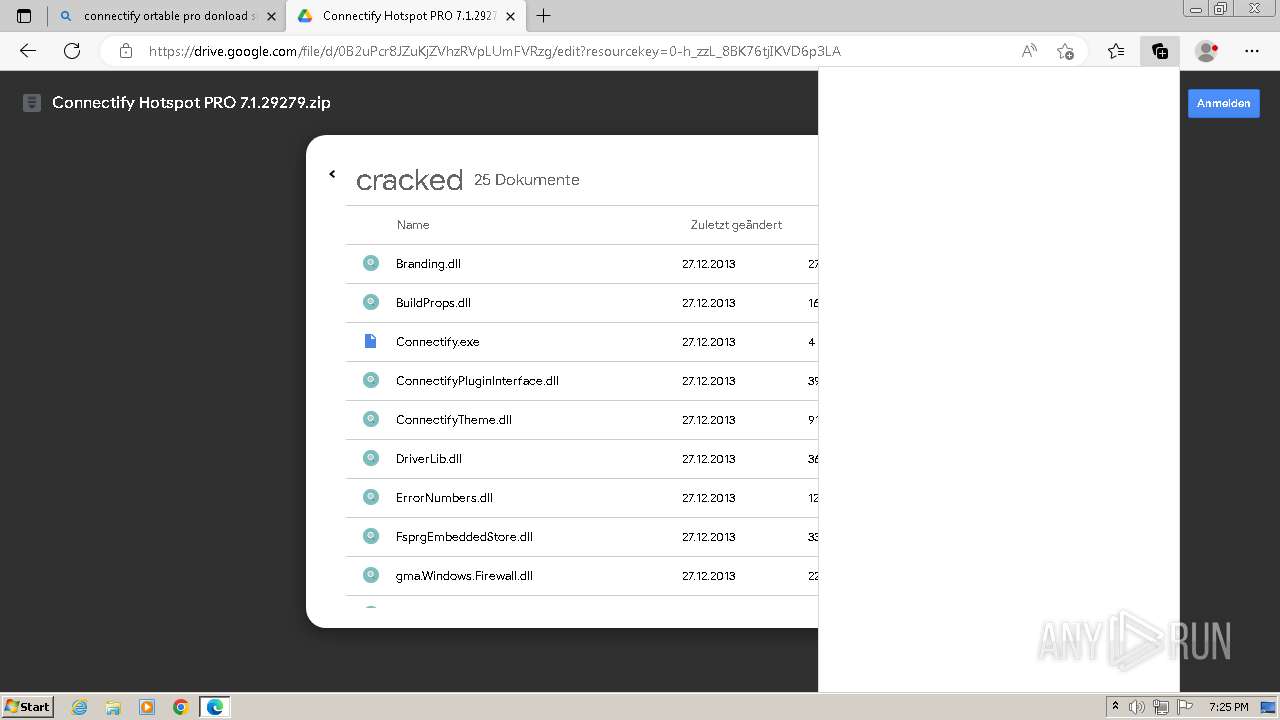Click the Anmelden sign-in button

tap(1224, 103)
